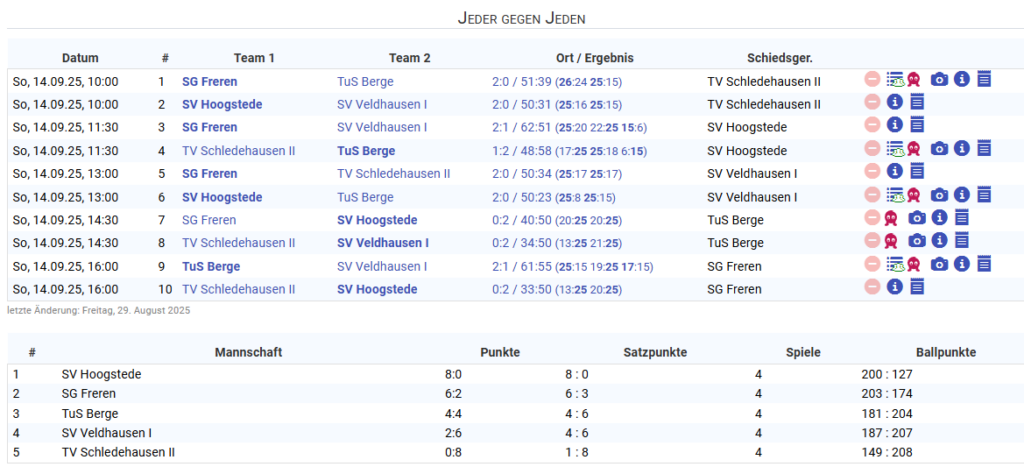
Task: Click the pink minus icon for game 10
Action: coord(872,287)
